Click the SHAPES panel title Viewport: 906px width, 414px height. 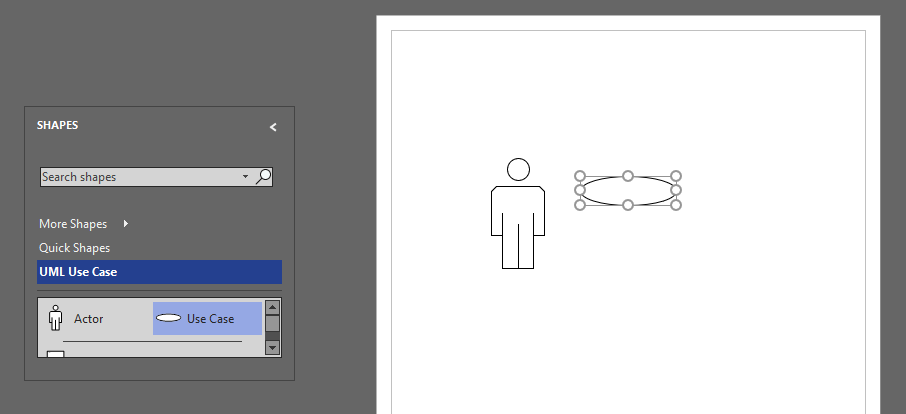pyautogui.click(x=58, y=126)
